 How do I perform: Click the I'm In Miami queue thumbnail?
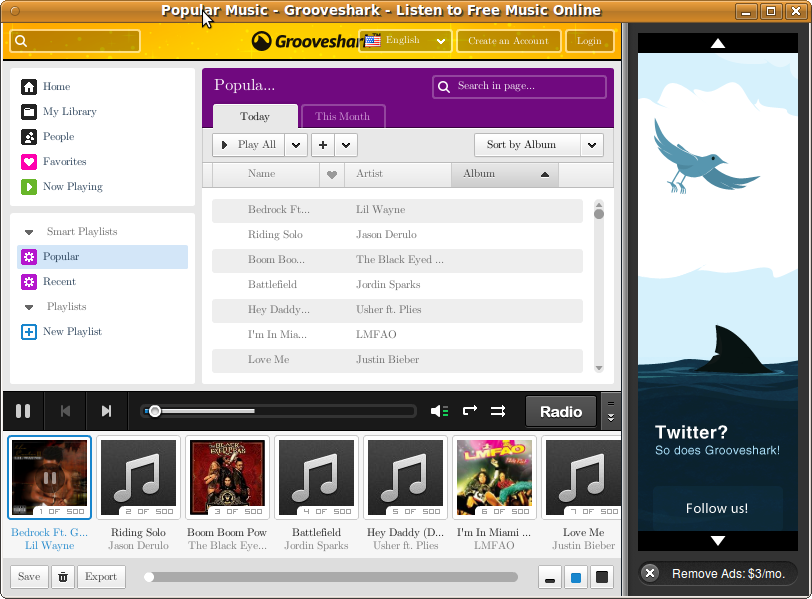pyautogui.click(x=495, y=477)
